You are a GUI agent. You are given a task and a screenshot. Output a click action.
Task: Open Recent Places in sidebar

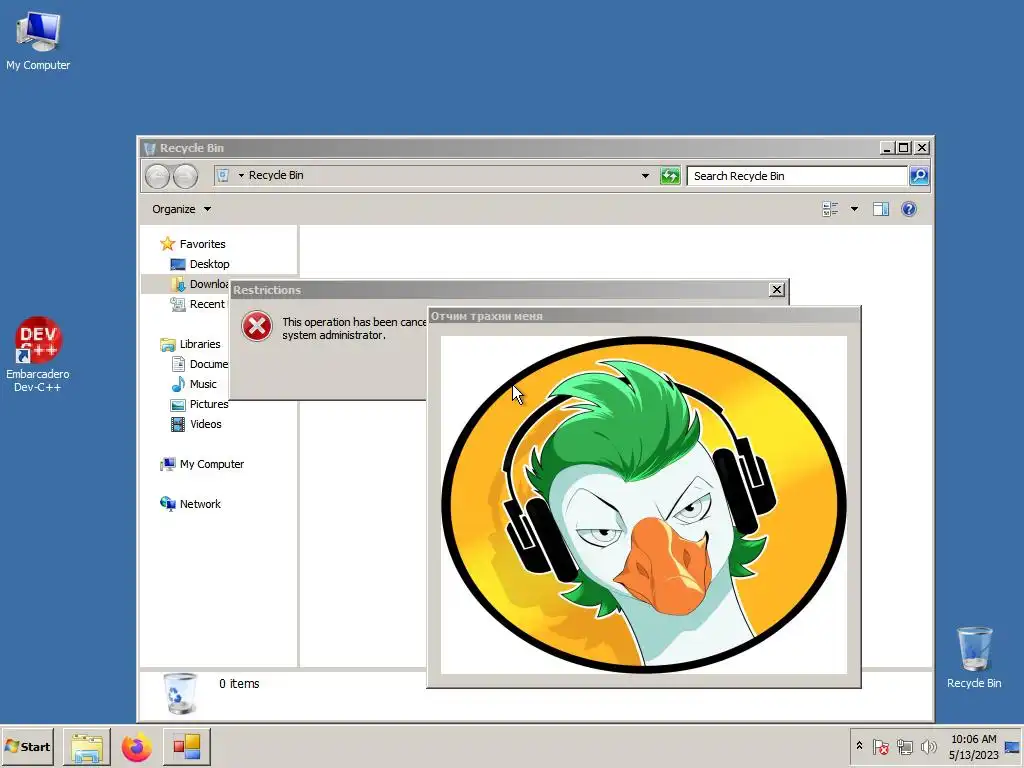(x=198, y=304)
